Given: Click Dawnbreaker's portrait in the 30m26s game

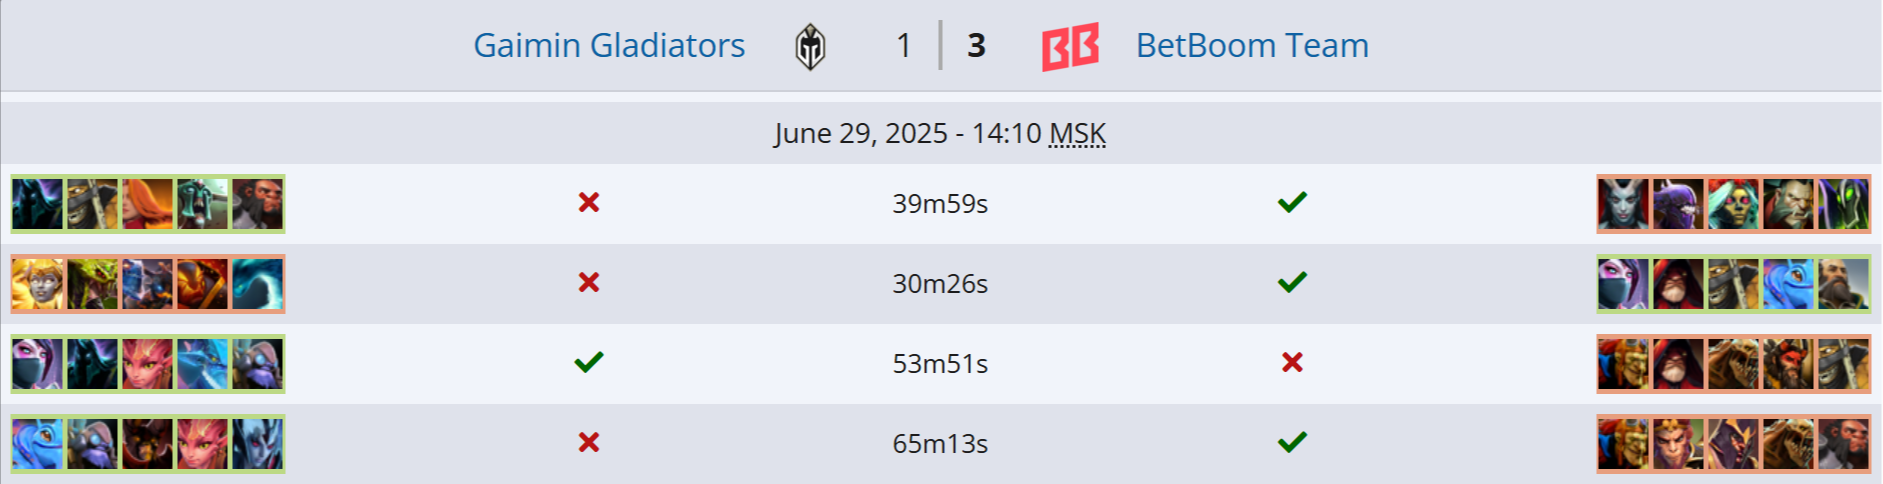Looking at the screenshot, I should pyautogui.click(x=38, y=284).
